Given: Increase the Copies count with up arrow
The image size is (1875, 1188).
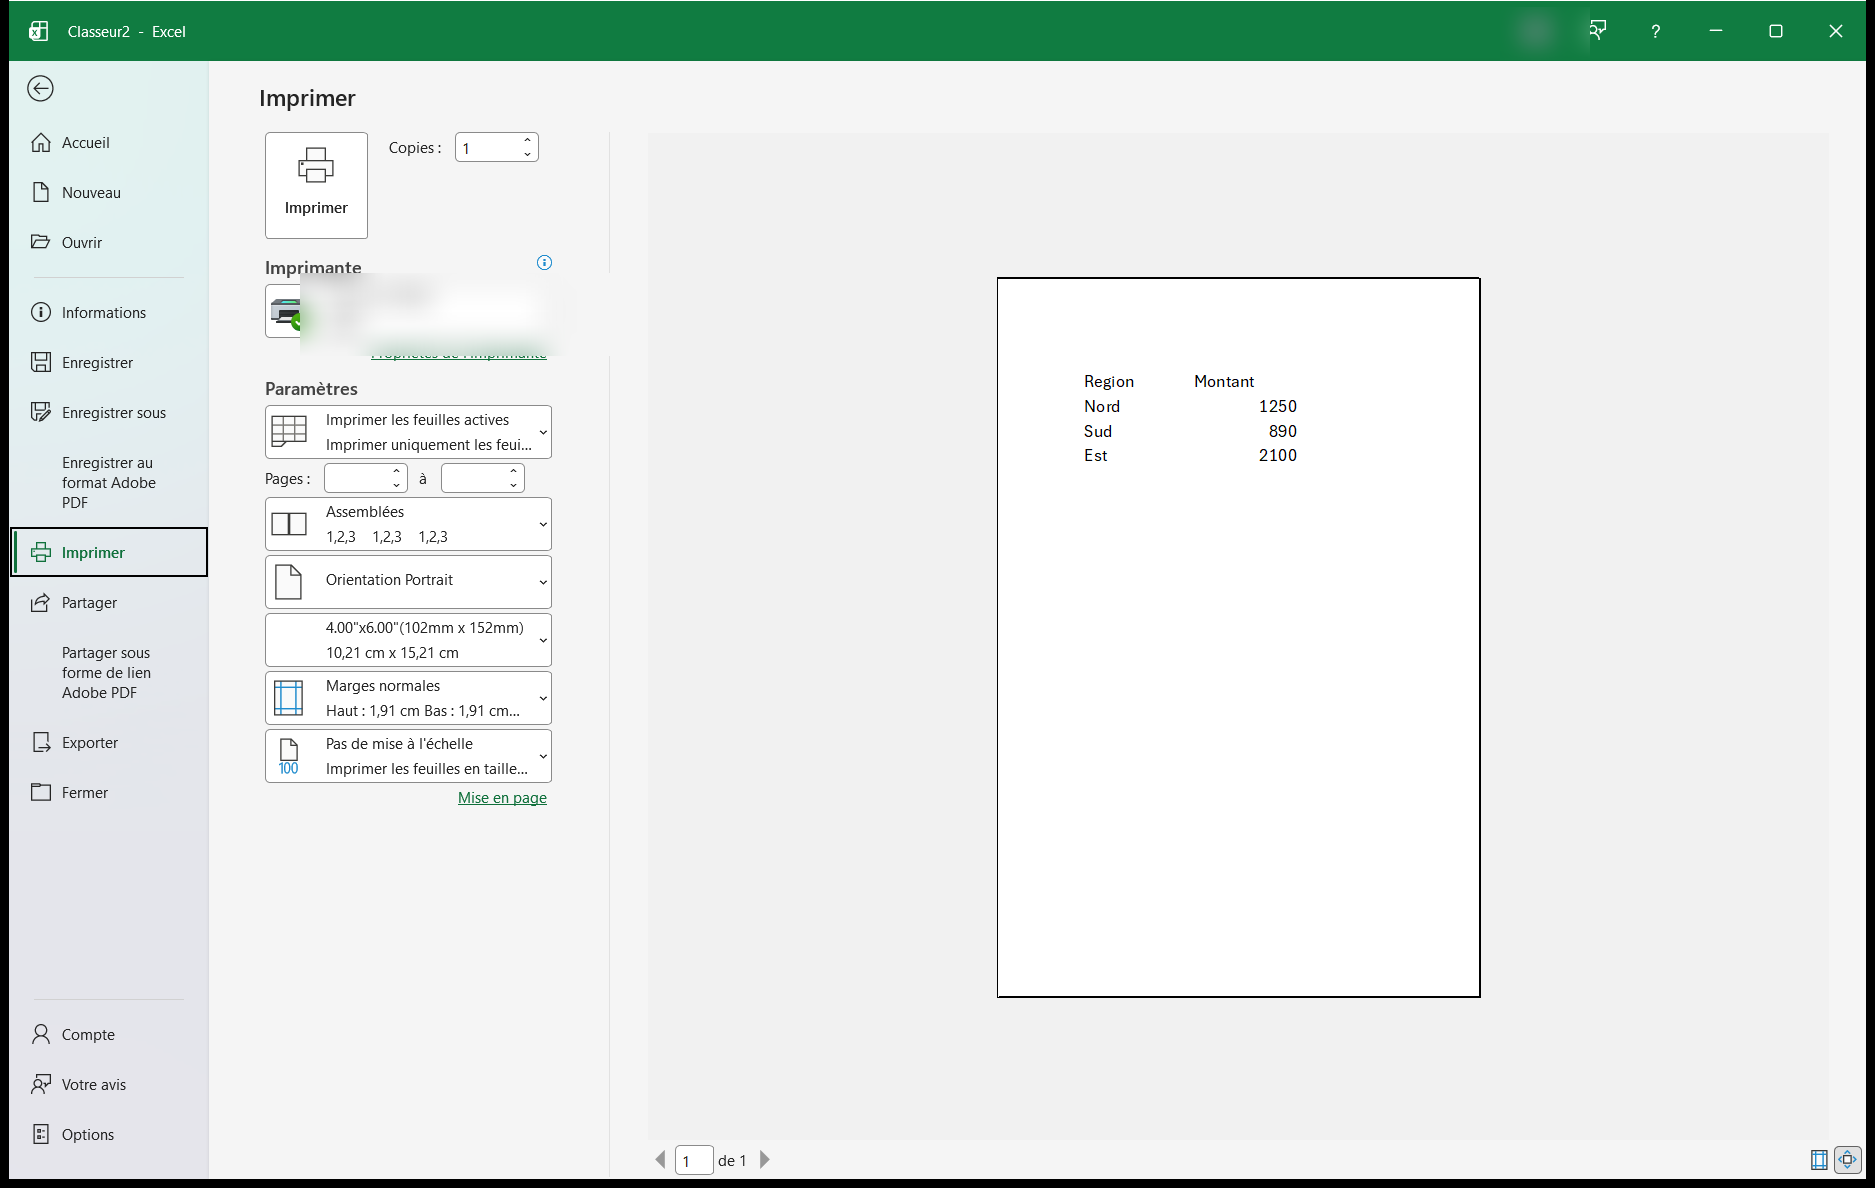Looking at the screenshot, I should click(x=527, y=141).
